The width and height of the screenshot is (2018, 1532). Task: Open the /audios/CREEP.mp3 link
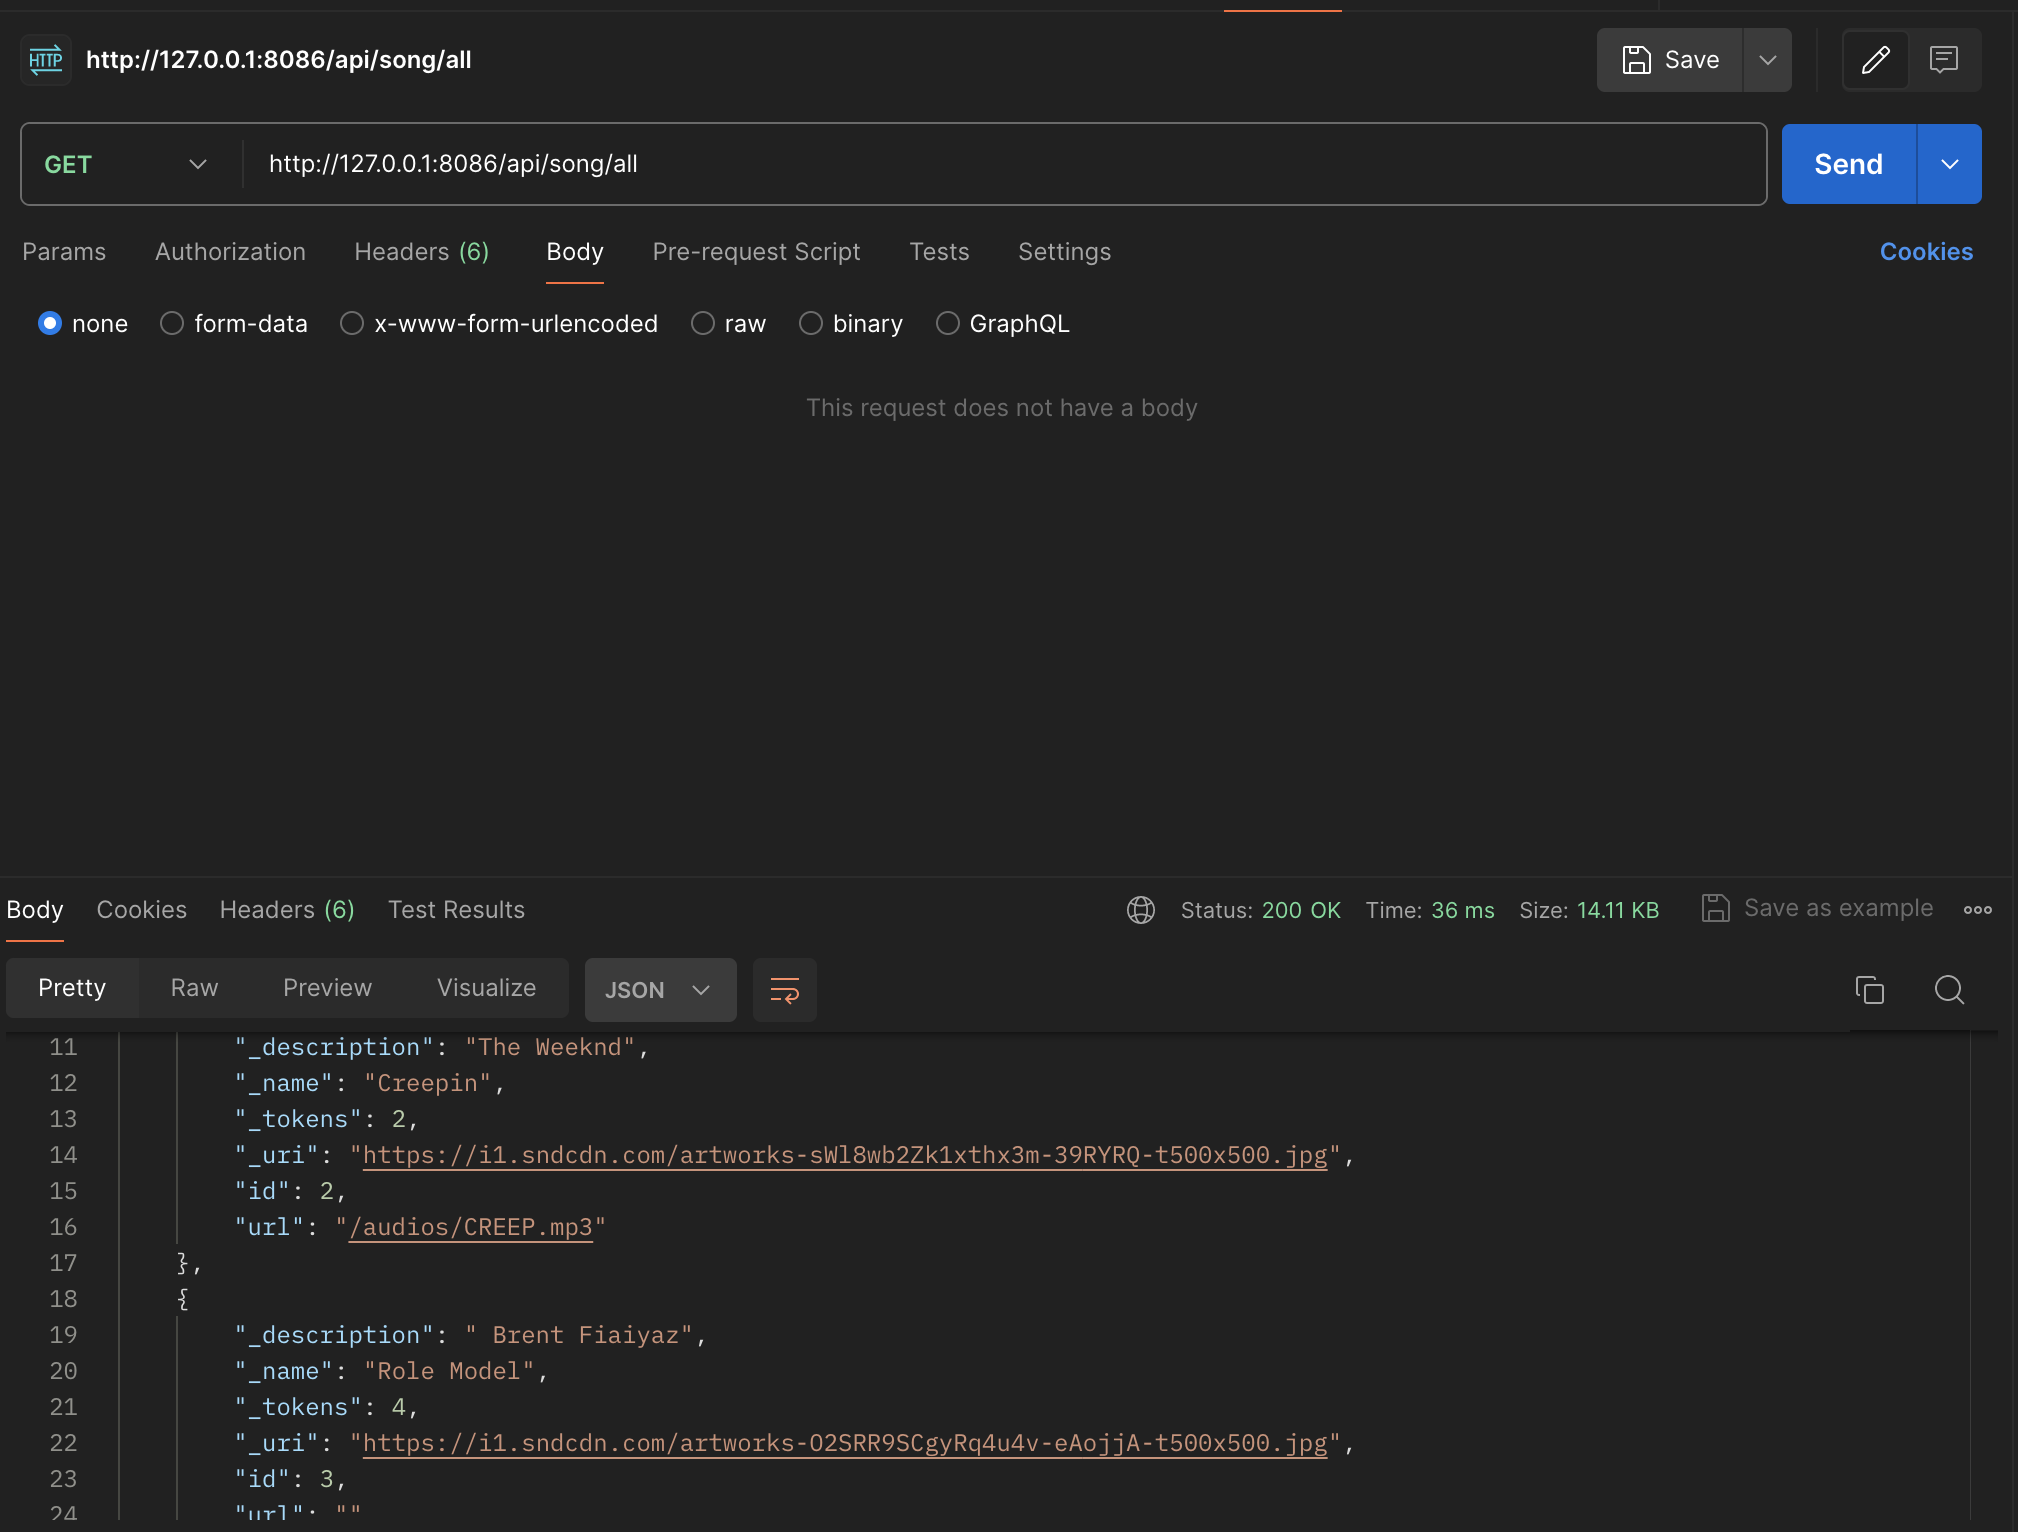point(470,1228)
